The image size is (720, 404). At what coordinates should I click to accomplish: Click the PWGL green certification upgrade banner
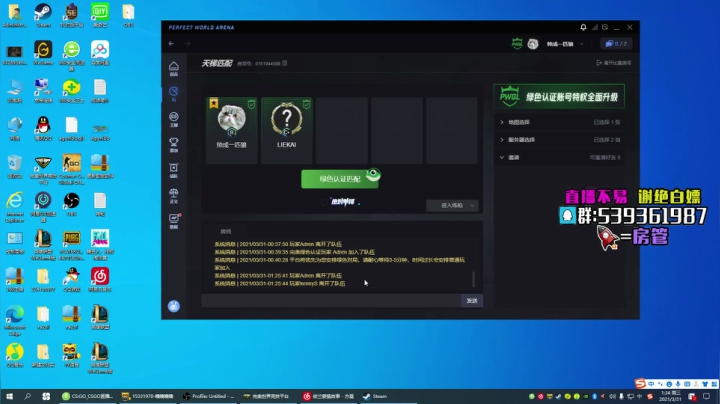click(x=559, y=96)
